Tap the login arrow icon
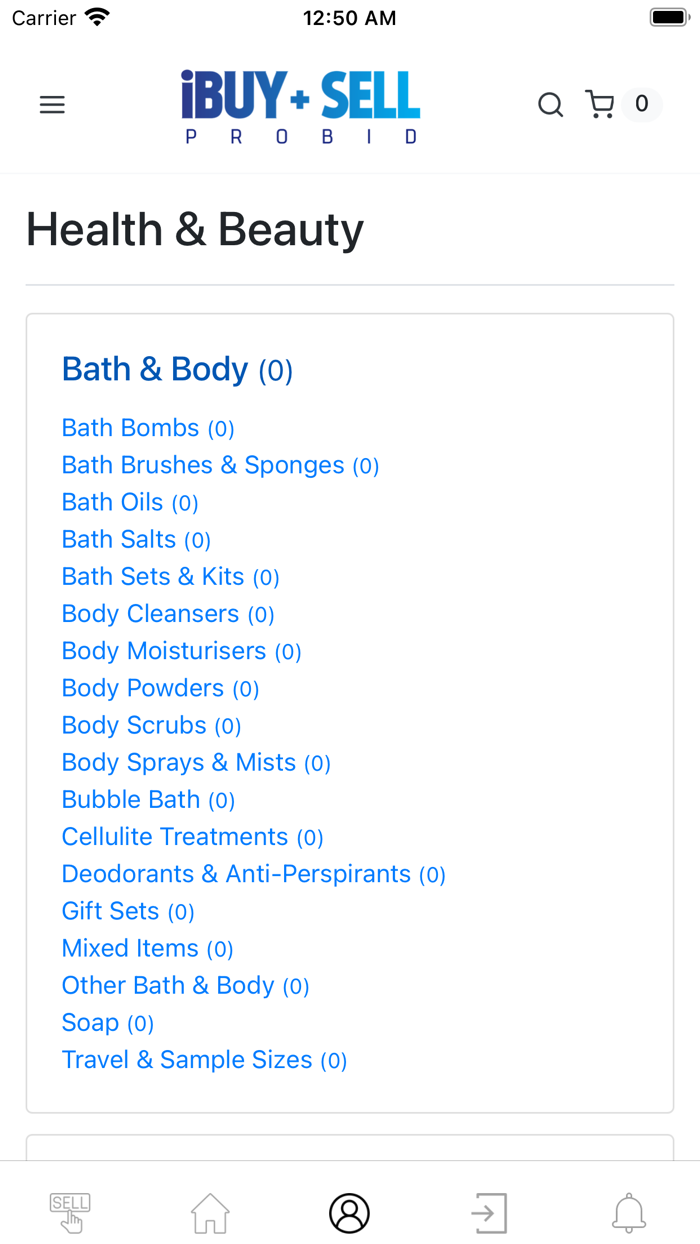This screenshot has height=1244, width=700. click(489, 1213)
